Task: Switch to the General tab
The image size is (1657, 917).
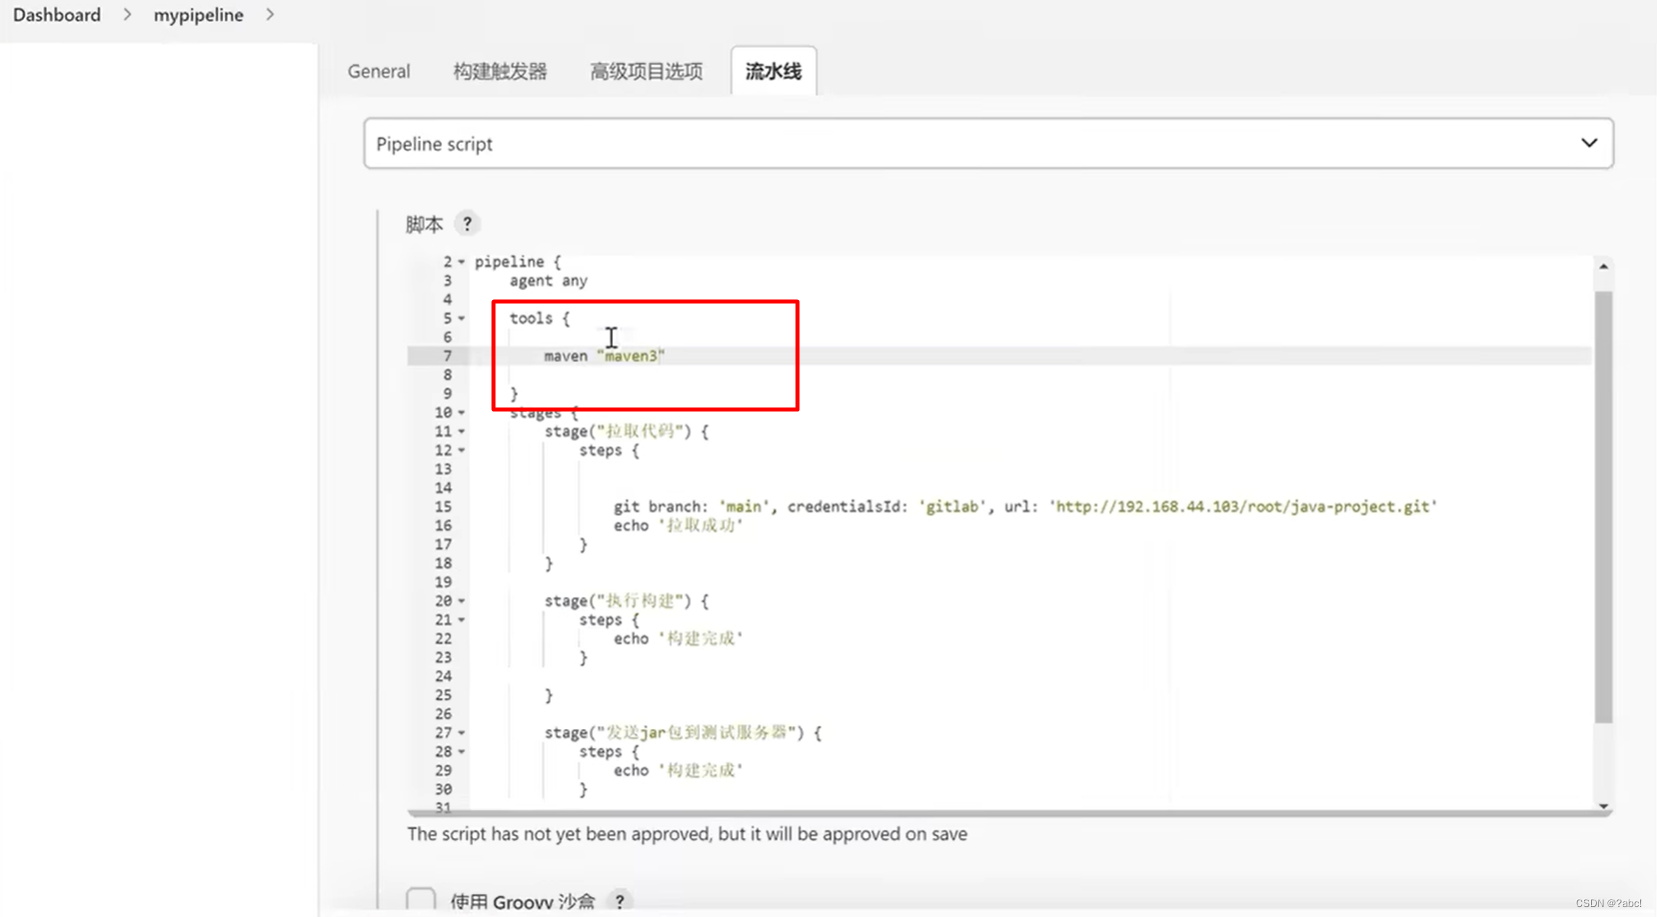Action: click(x=378, y=71)
